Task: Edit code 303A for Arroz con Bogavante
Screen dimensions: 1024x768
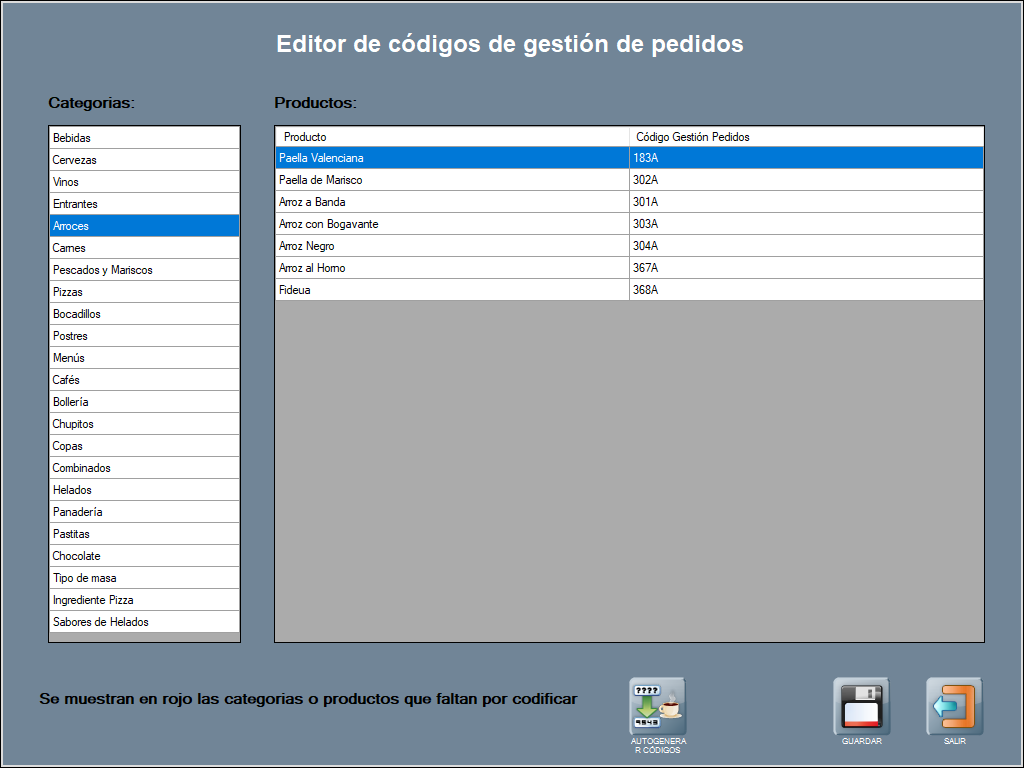Action: tap(806, 224)
